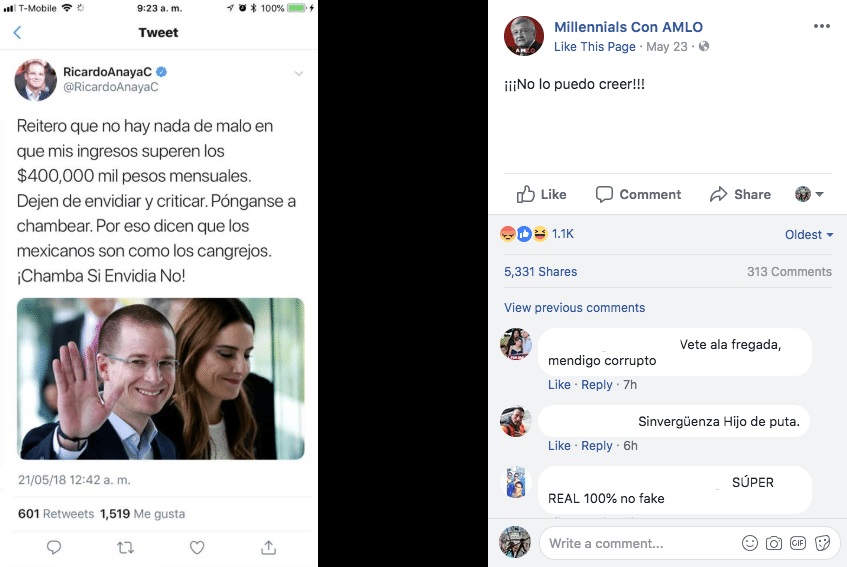
Task: Open the tweet's attached photo
Action: tap(160, 378)
